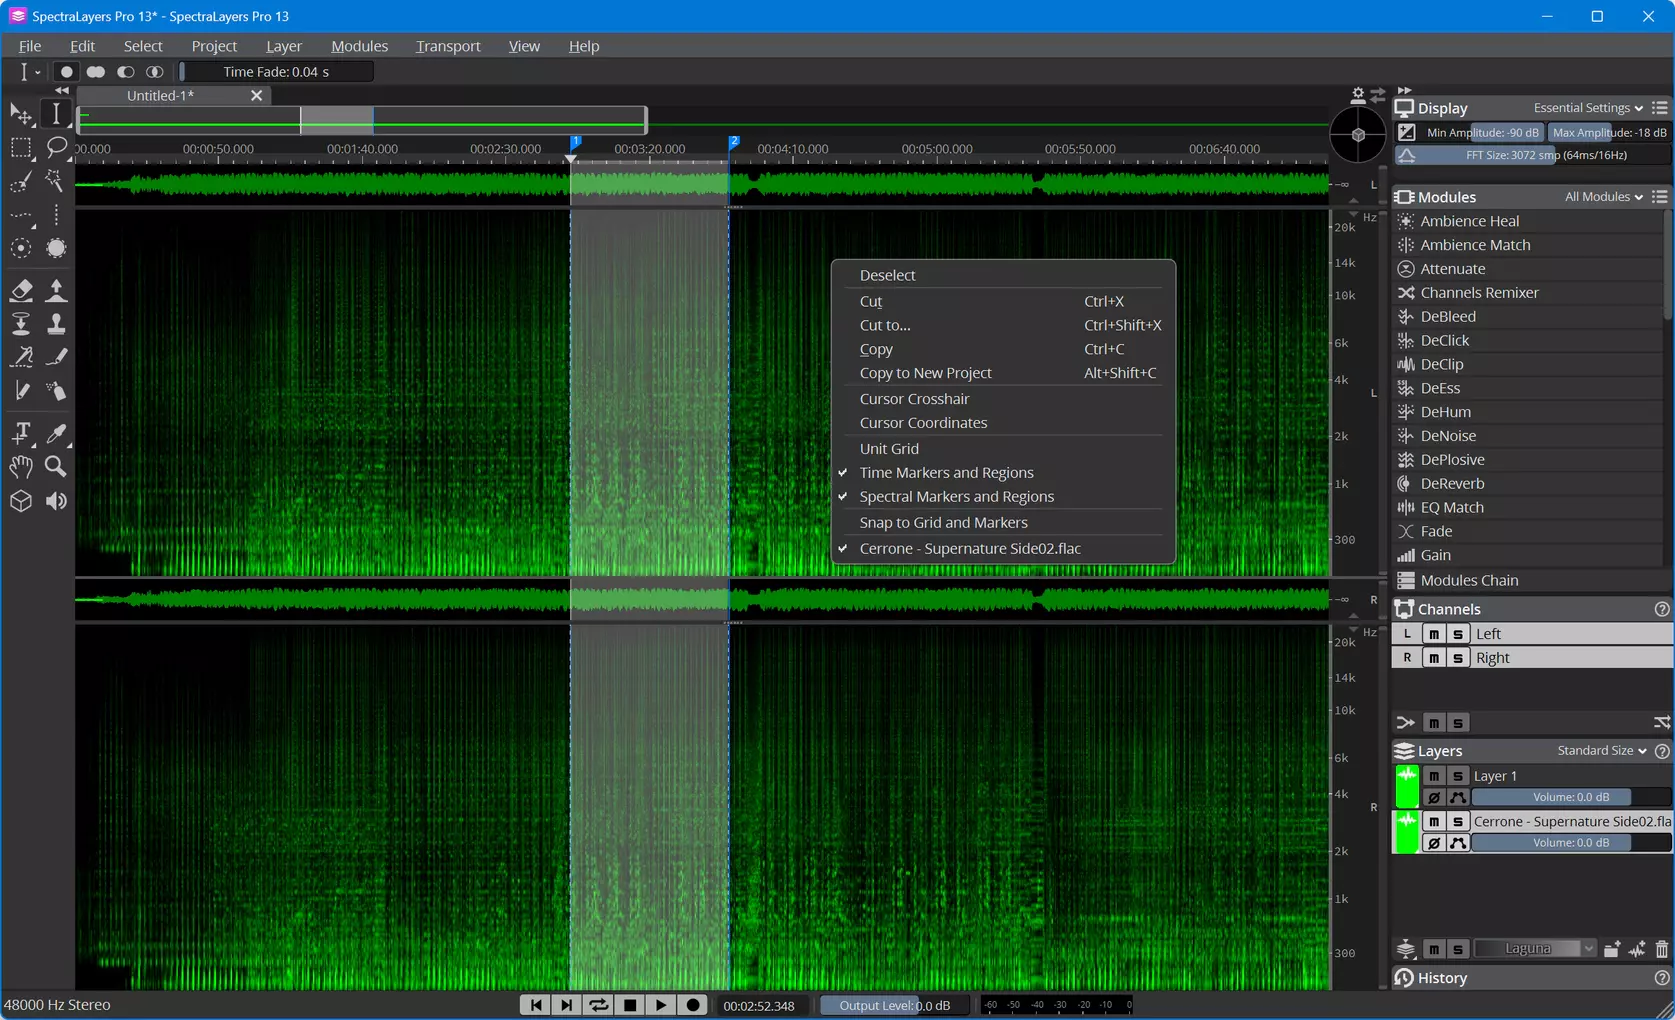Click the Record button in transport bar

[693, 1005]
